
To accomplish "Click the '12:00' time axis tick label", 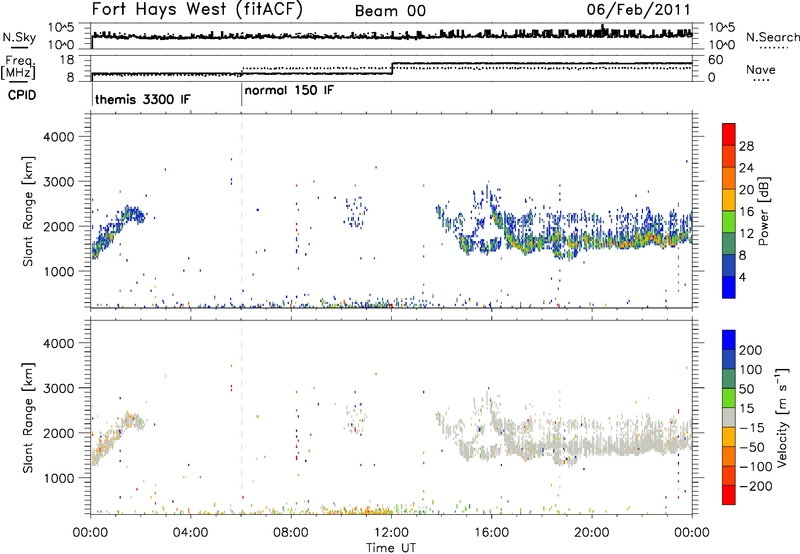I will pyautogui.click(x=391, y=533).
